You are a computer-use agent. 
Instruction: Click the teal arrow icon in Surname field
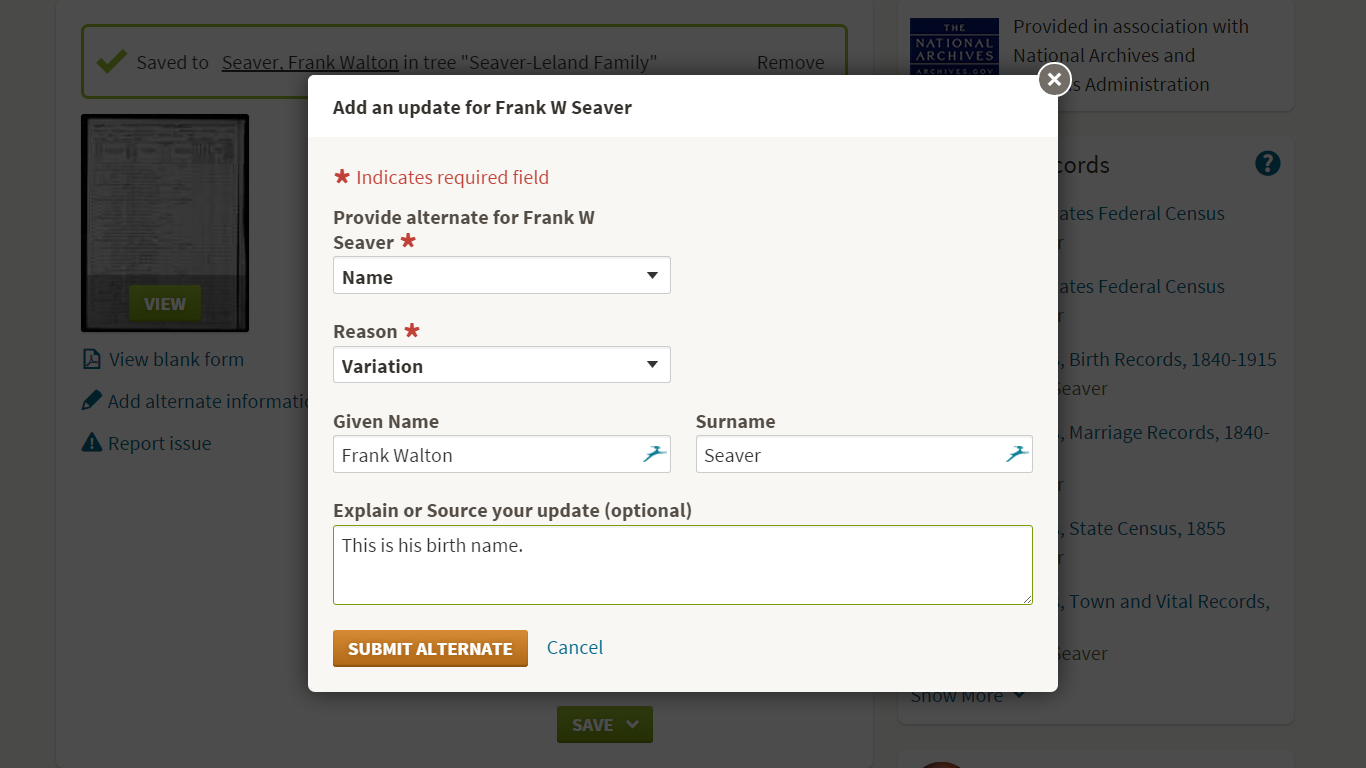[1018, 454]
